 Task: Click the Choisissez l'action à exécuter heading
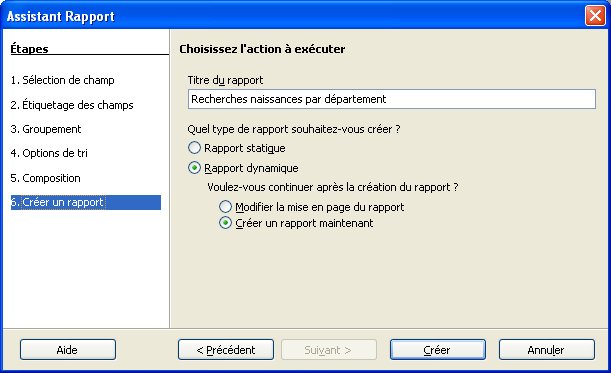[x=262, y=49]
